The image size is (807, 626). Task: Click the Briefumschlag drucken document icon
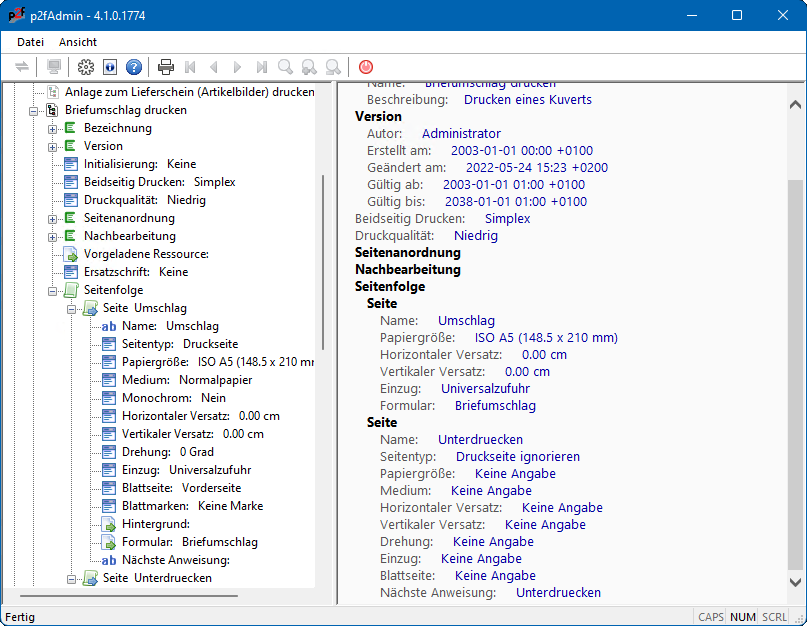click(x=53, y=110)
